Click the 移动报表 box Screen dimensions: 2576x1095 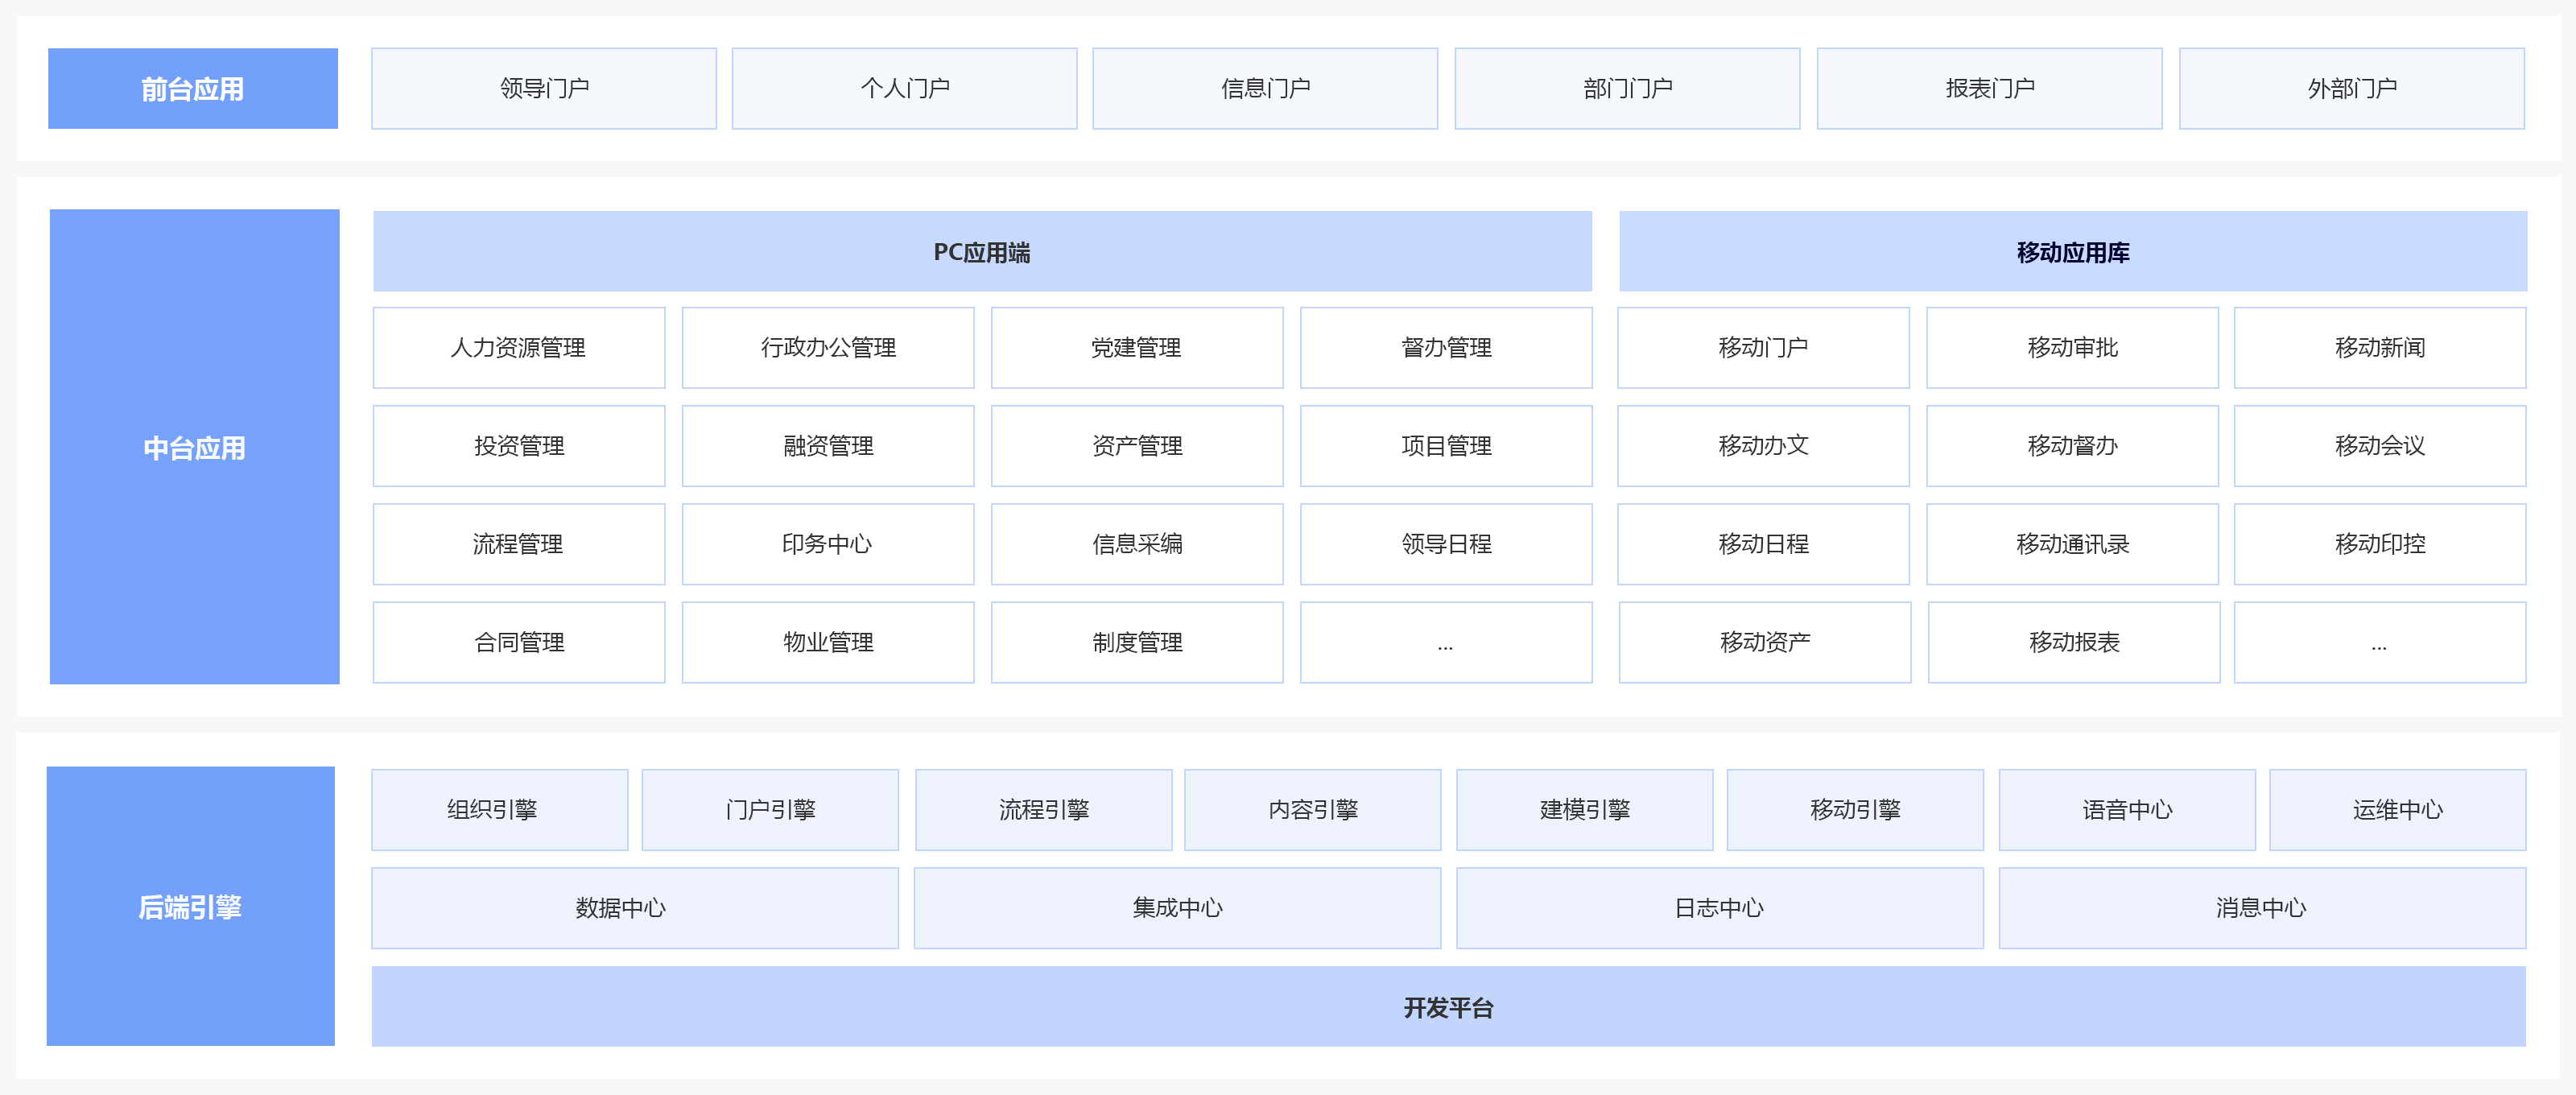point(2073,642)
